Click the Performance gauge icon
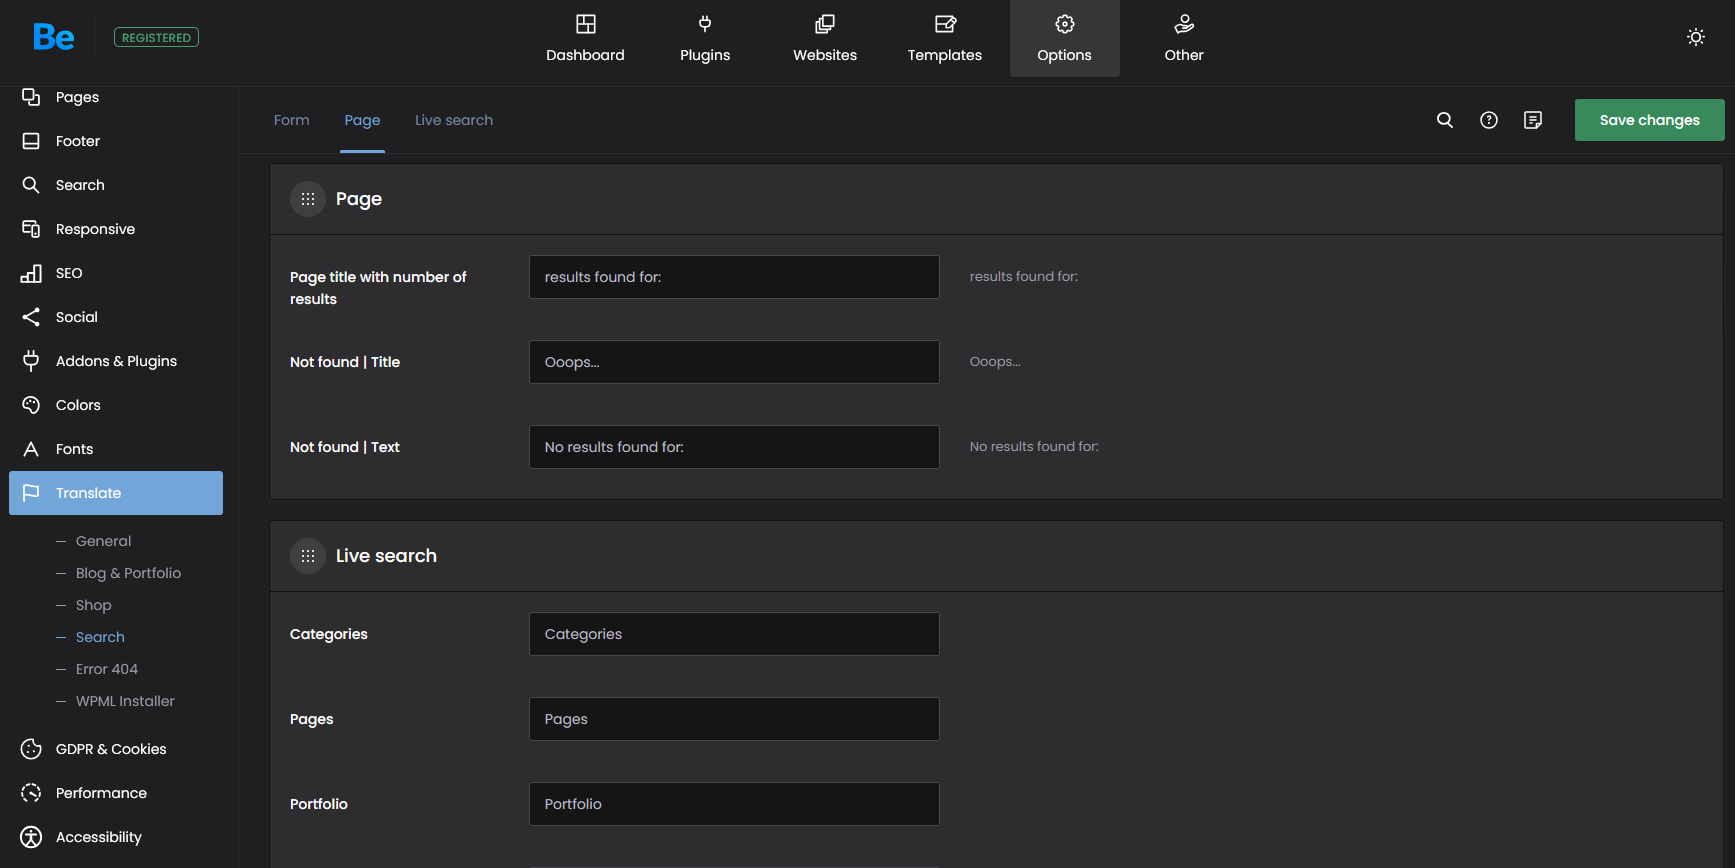 pyautogui.click(x=31, y=793)
